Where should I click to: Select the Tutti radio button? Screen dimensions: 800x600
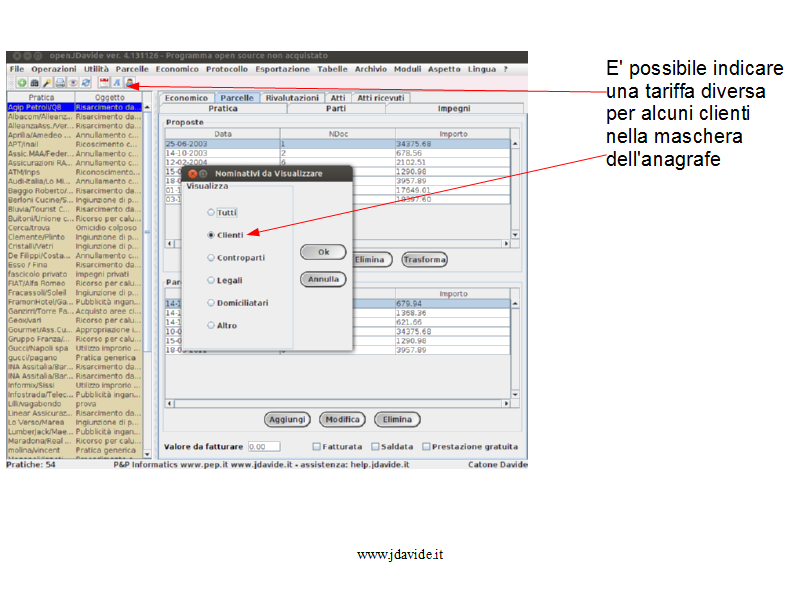click(x=211, y=212)
